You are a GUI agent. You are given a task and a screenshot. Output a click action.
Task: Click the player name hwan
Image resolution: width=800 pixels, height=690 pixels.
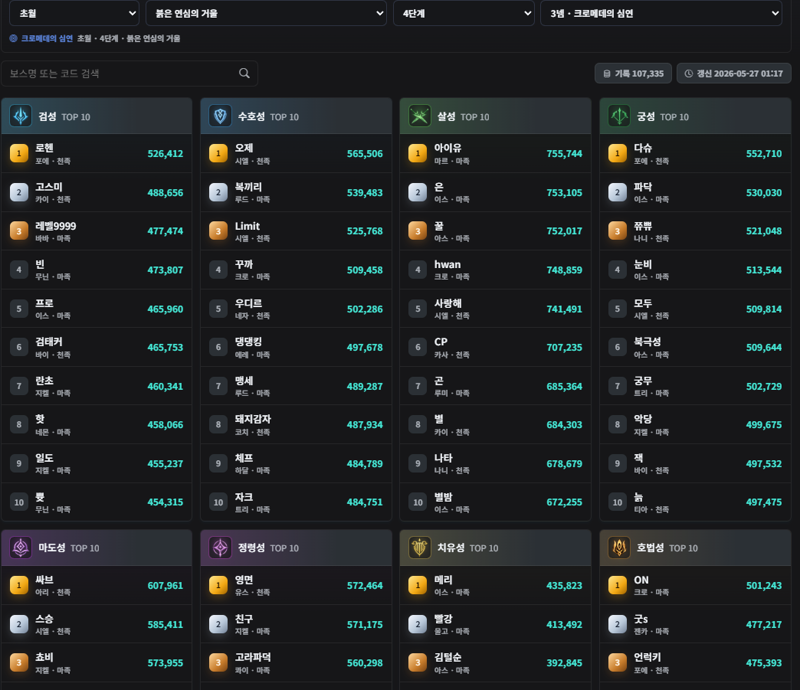click(x=447, y=264)
